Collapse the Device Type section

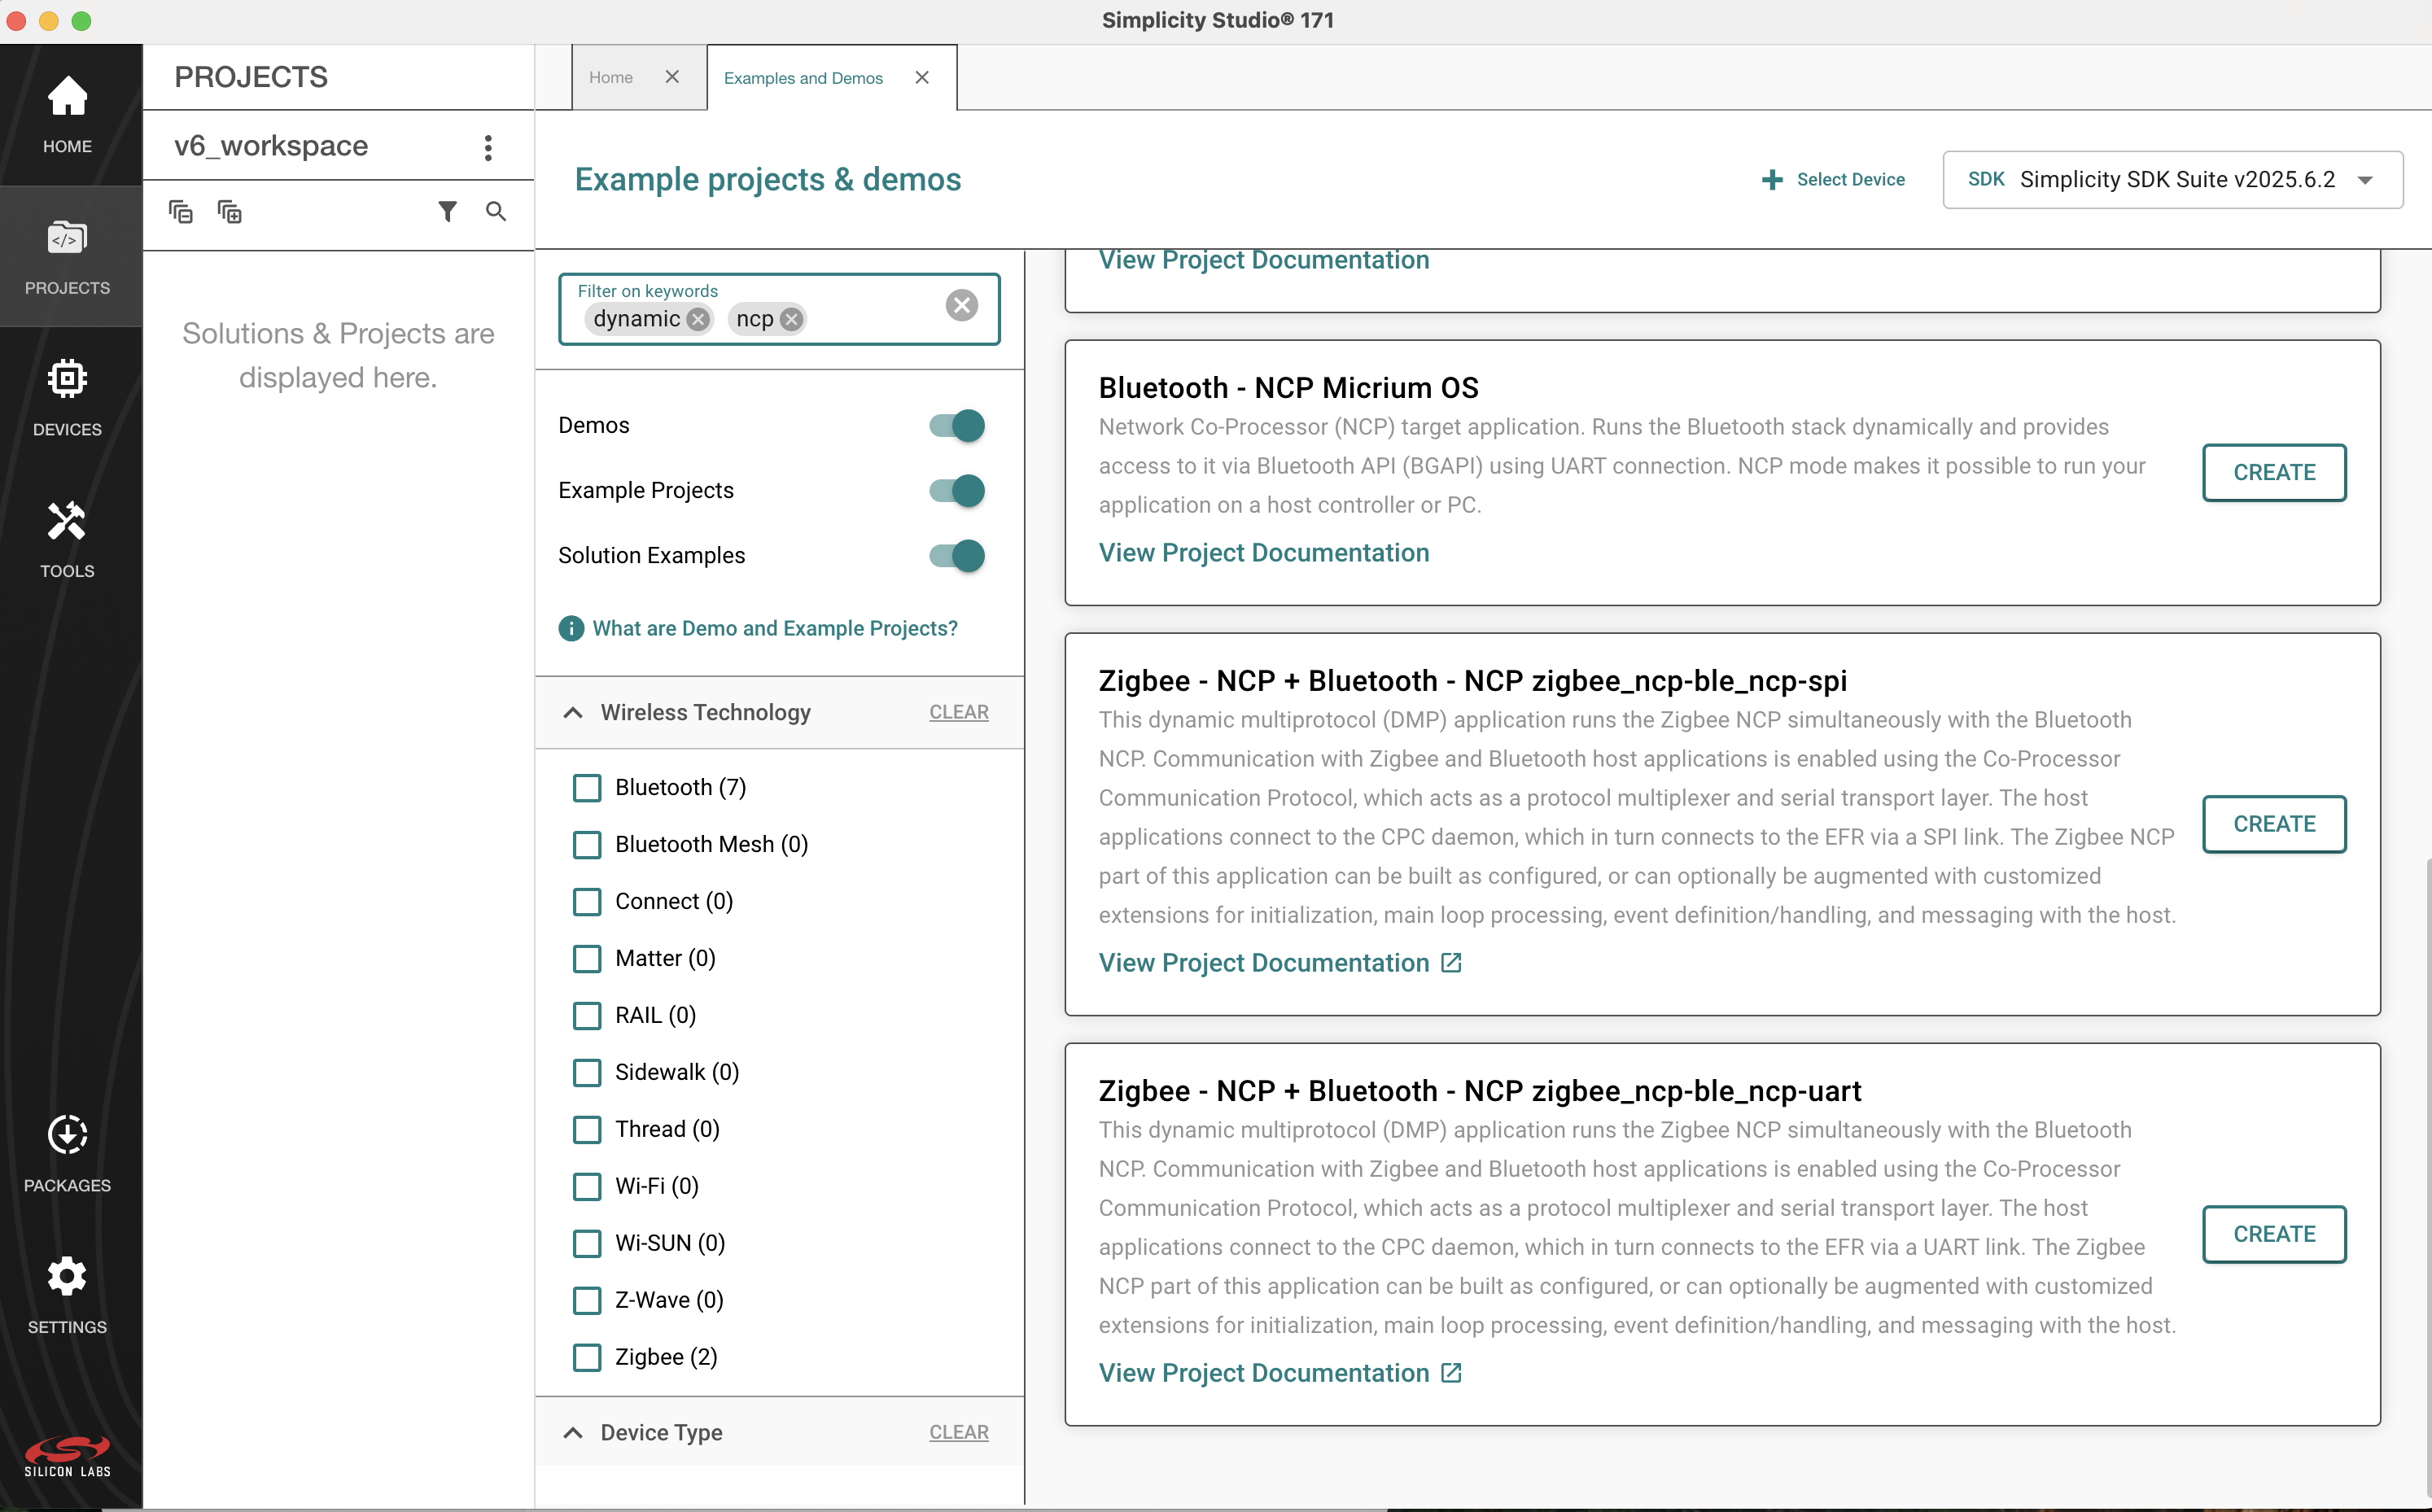click(x=573, y=1432)
